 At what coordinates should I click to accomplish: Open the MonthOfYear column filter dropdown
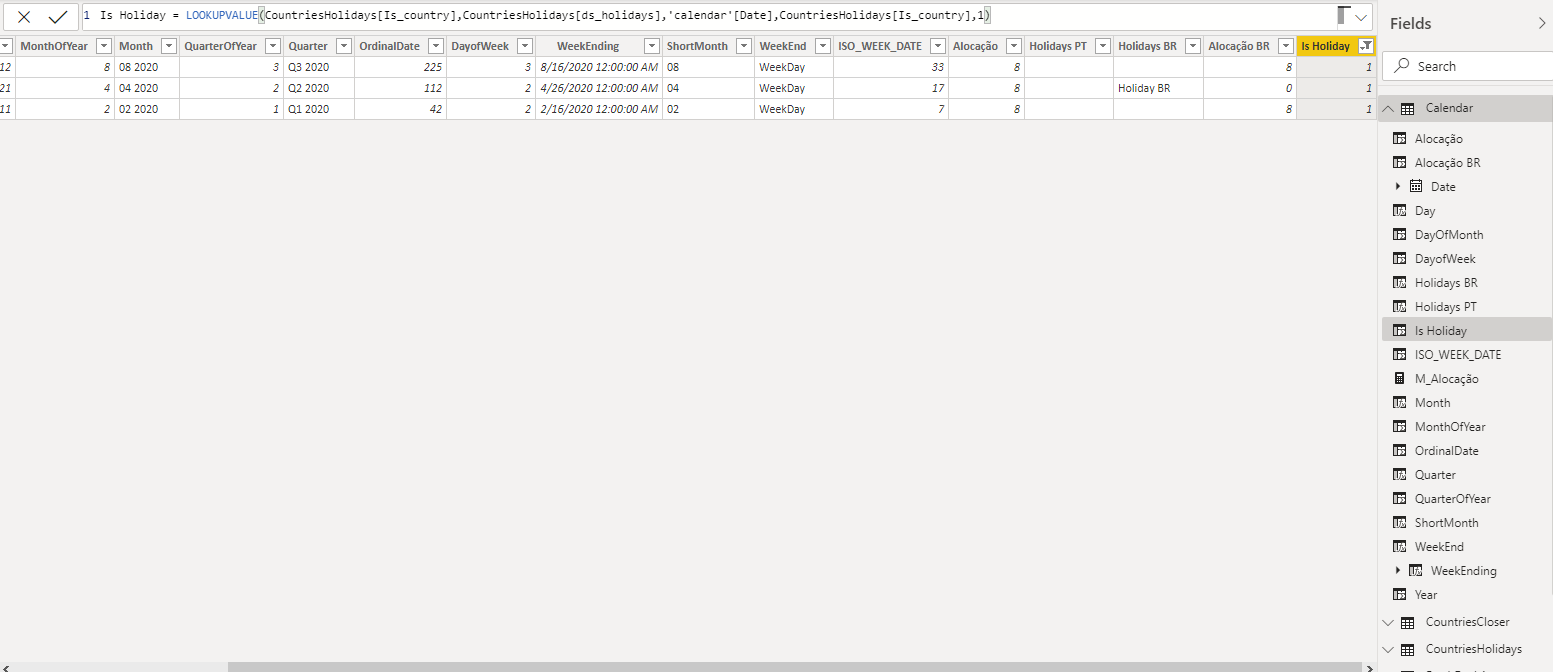coord(104,46)
